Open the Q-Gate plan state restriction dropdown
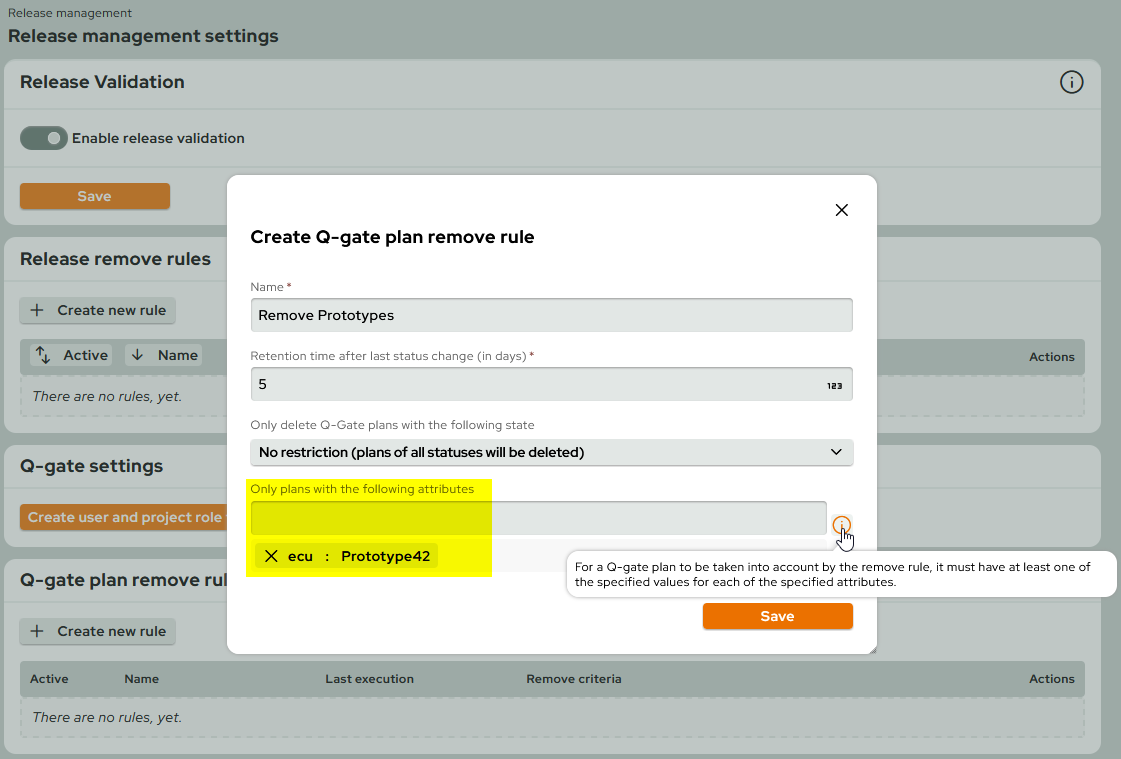 coord(551,452)
